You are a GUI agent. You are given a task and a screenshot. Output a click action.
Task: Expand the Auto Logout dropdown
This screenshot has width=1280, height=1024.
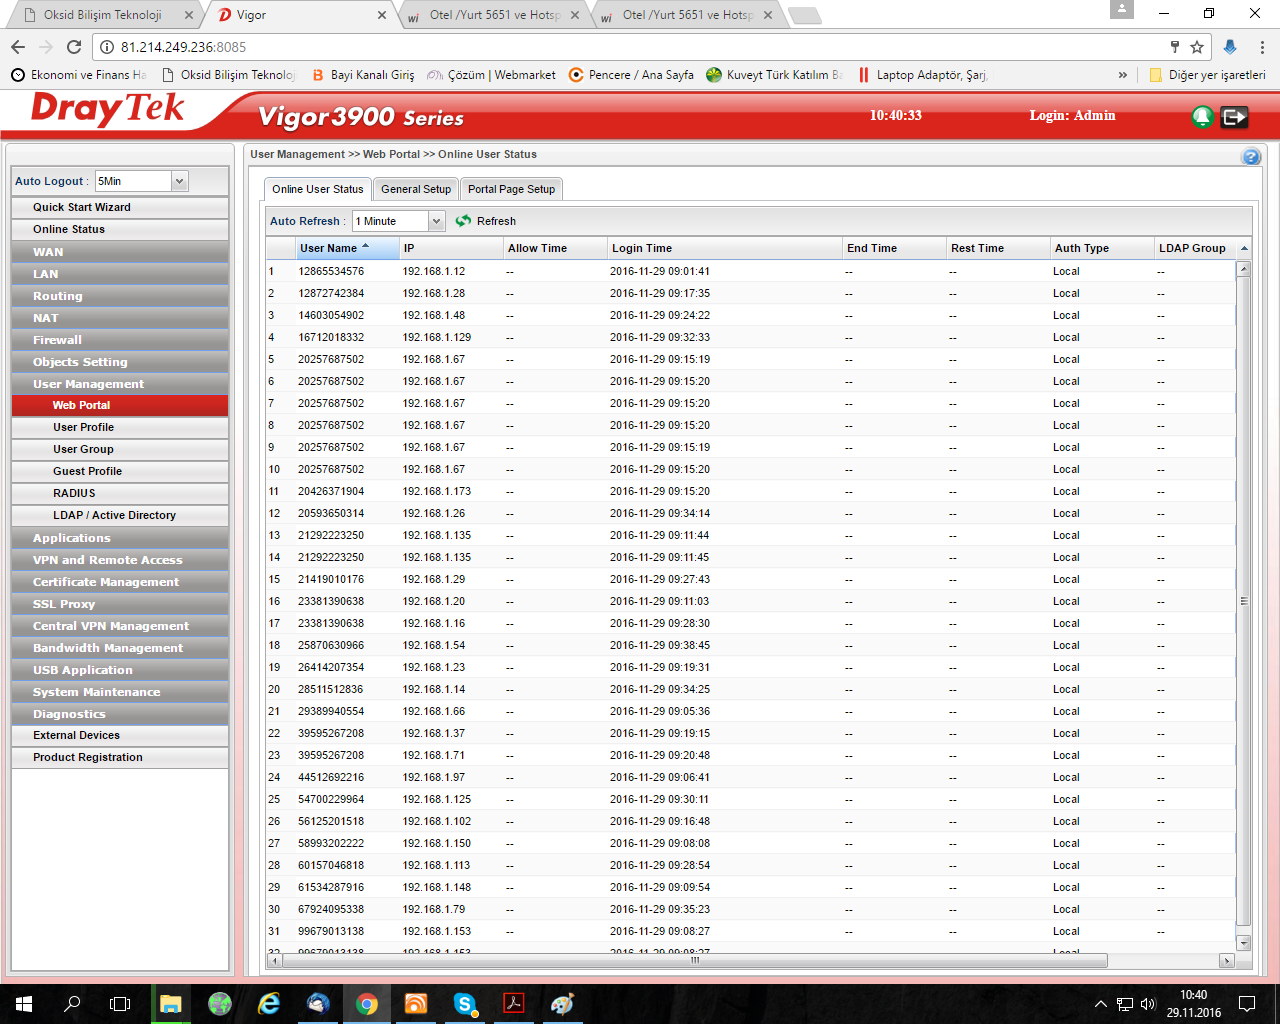[180, 181]
